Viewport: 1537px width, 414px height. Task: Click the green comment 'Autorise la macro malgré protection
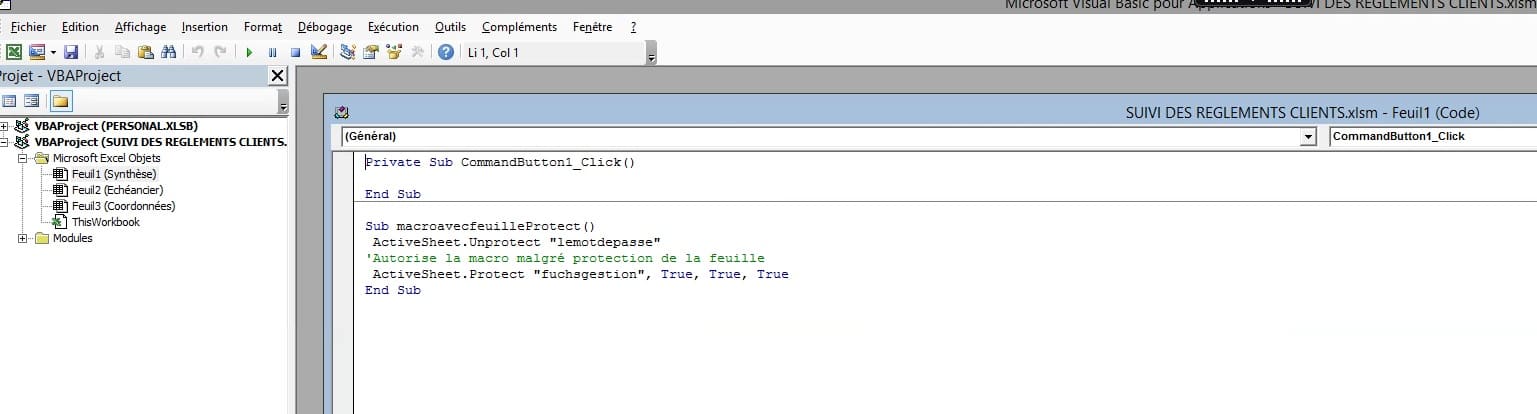click(x=565, y=258)
